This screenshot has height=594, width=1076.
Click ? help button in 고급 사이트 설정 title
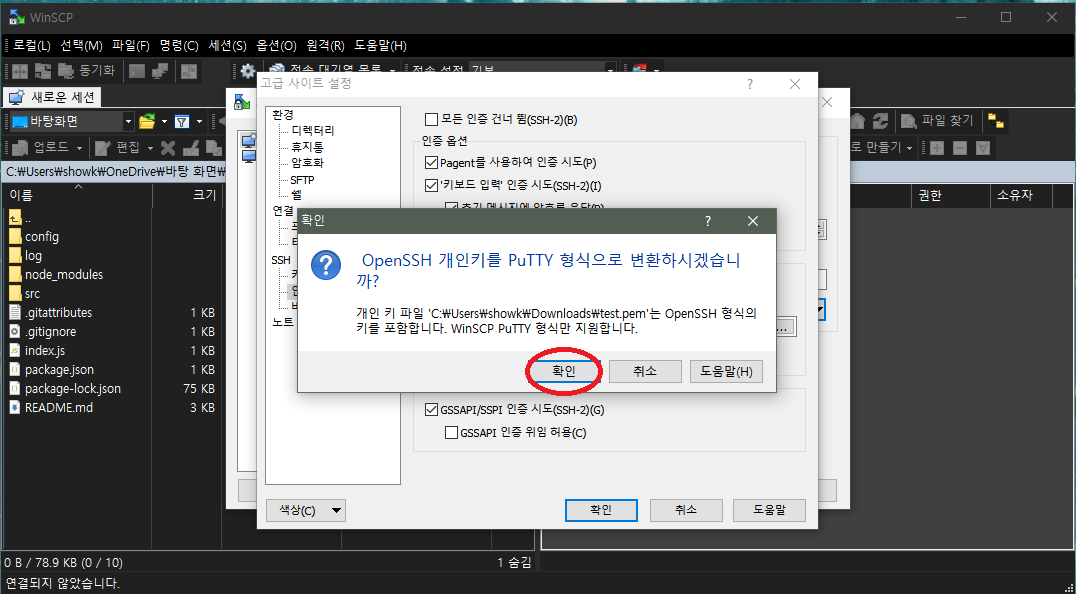tap(749, 84)
